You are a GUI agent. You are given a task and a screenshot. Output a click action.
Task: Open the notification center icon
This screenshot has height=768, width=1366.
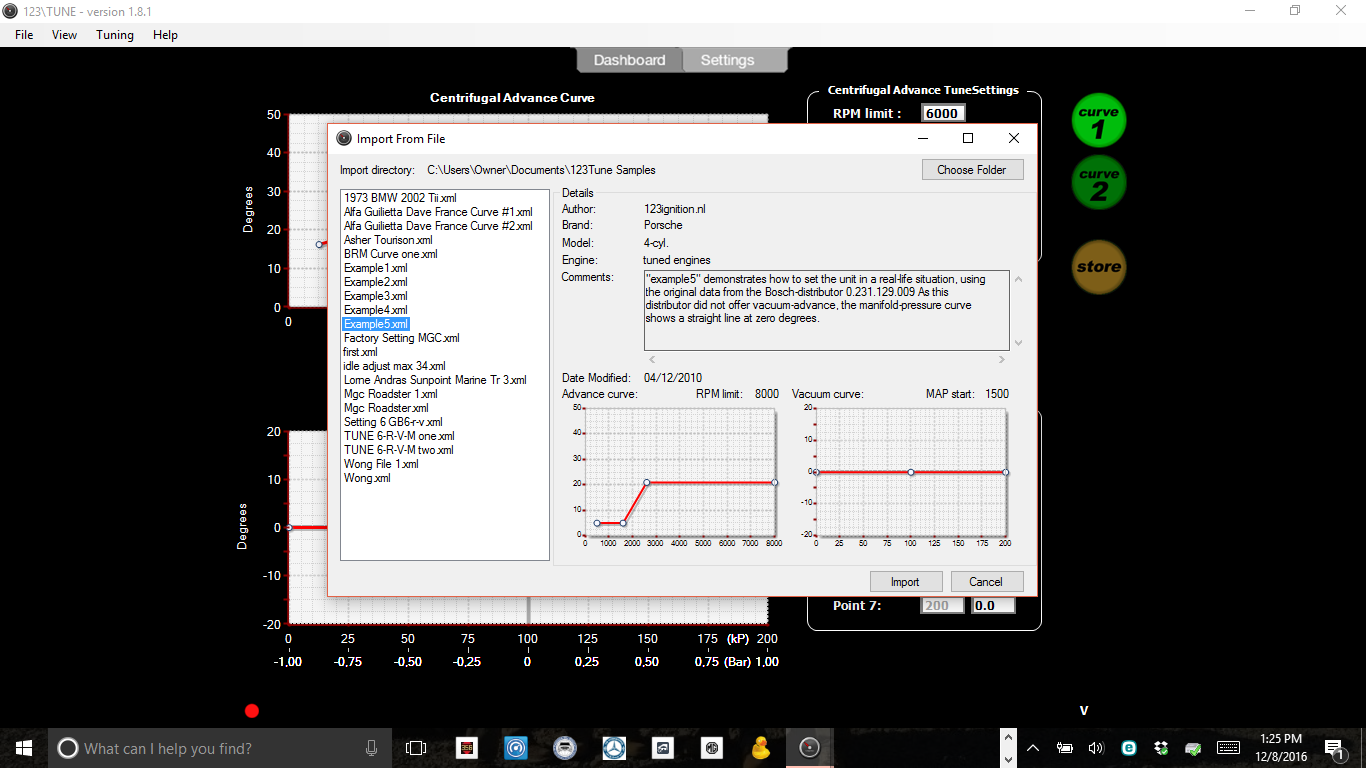tap(1335, 748)
